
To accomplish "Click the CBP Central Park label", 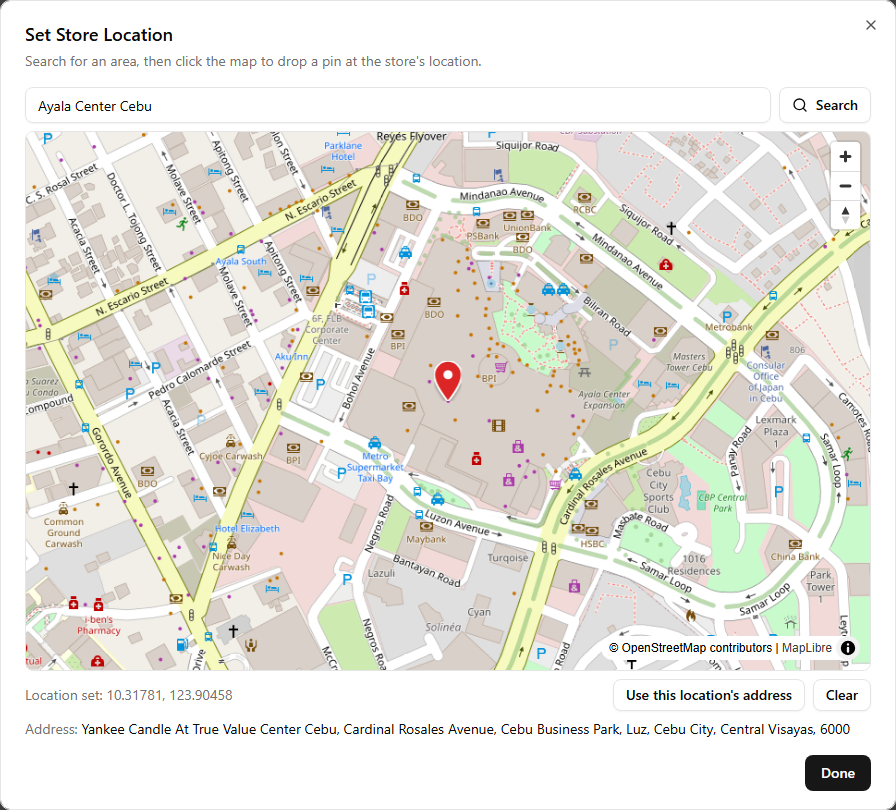I will [722, 503].
